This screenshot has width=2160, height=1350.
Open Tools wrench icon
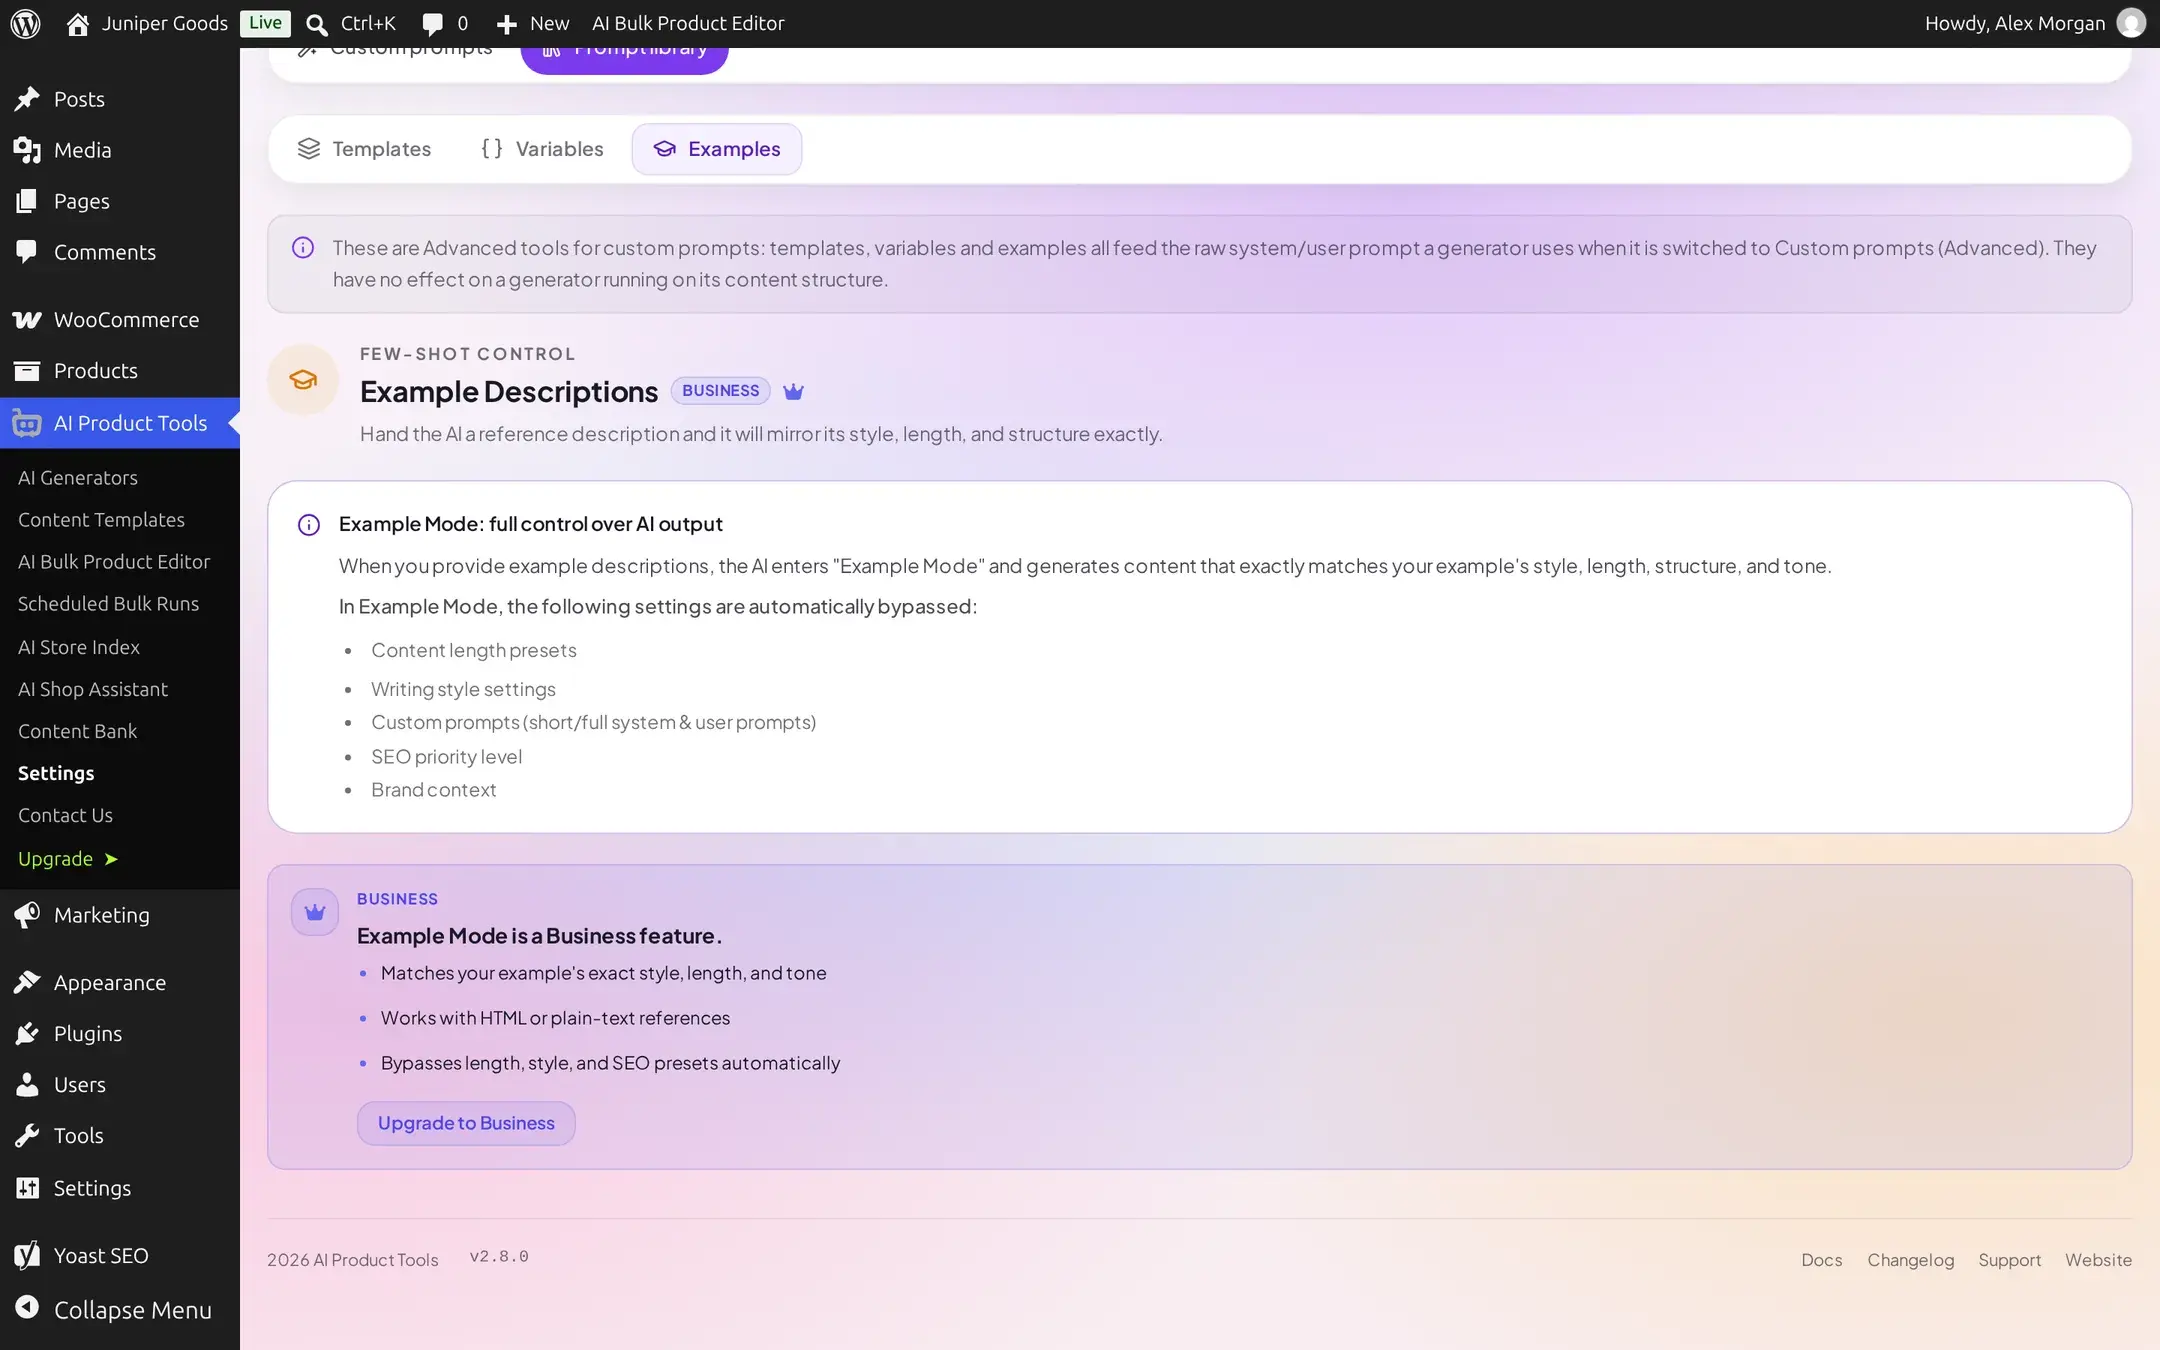click(x=27, y=1135)
